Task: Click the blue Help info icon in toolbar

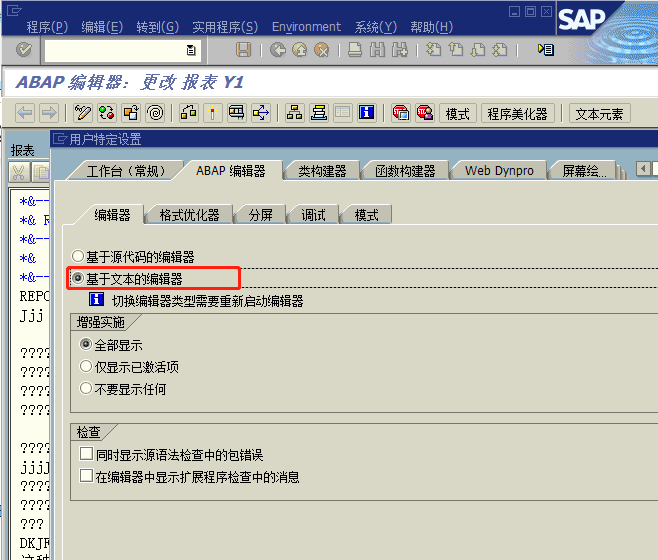Action: tap(367, 113)
